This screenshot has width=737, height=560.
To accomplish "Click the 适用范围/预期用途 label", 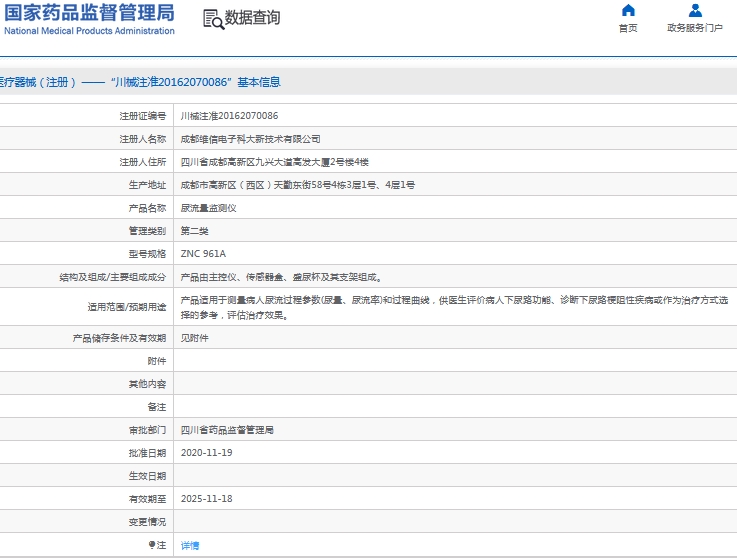I will [127, 307].
